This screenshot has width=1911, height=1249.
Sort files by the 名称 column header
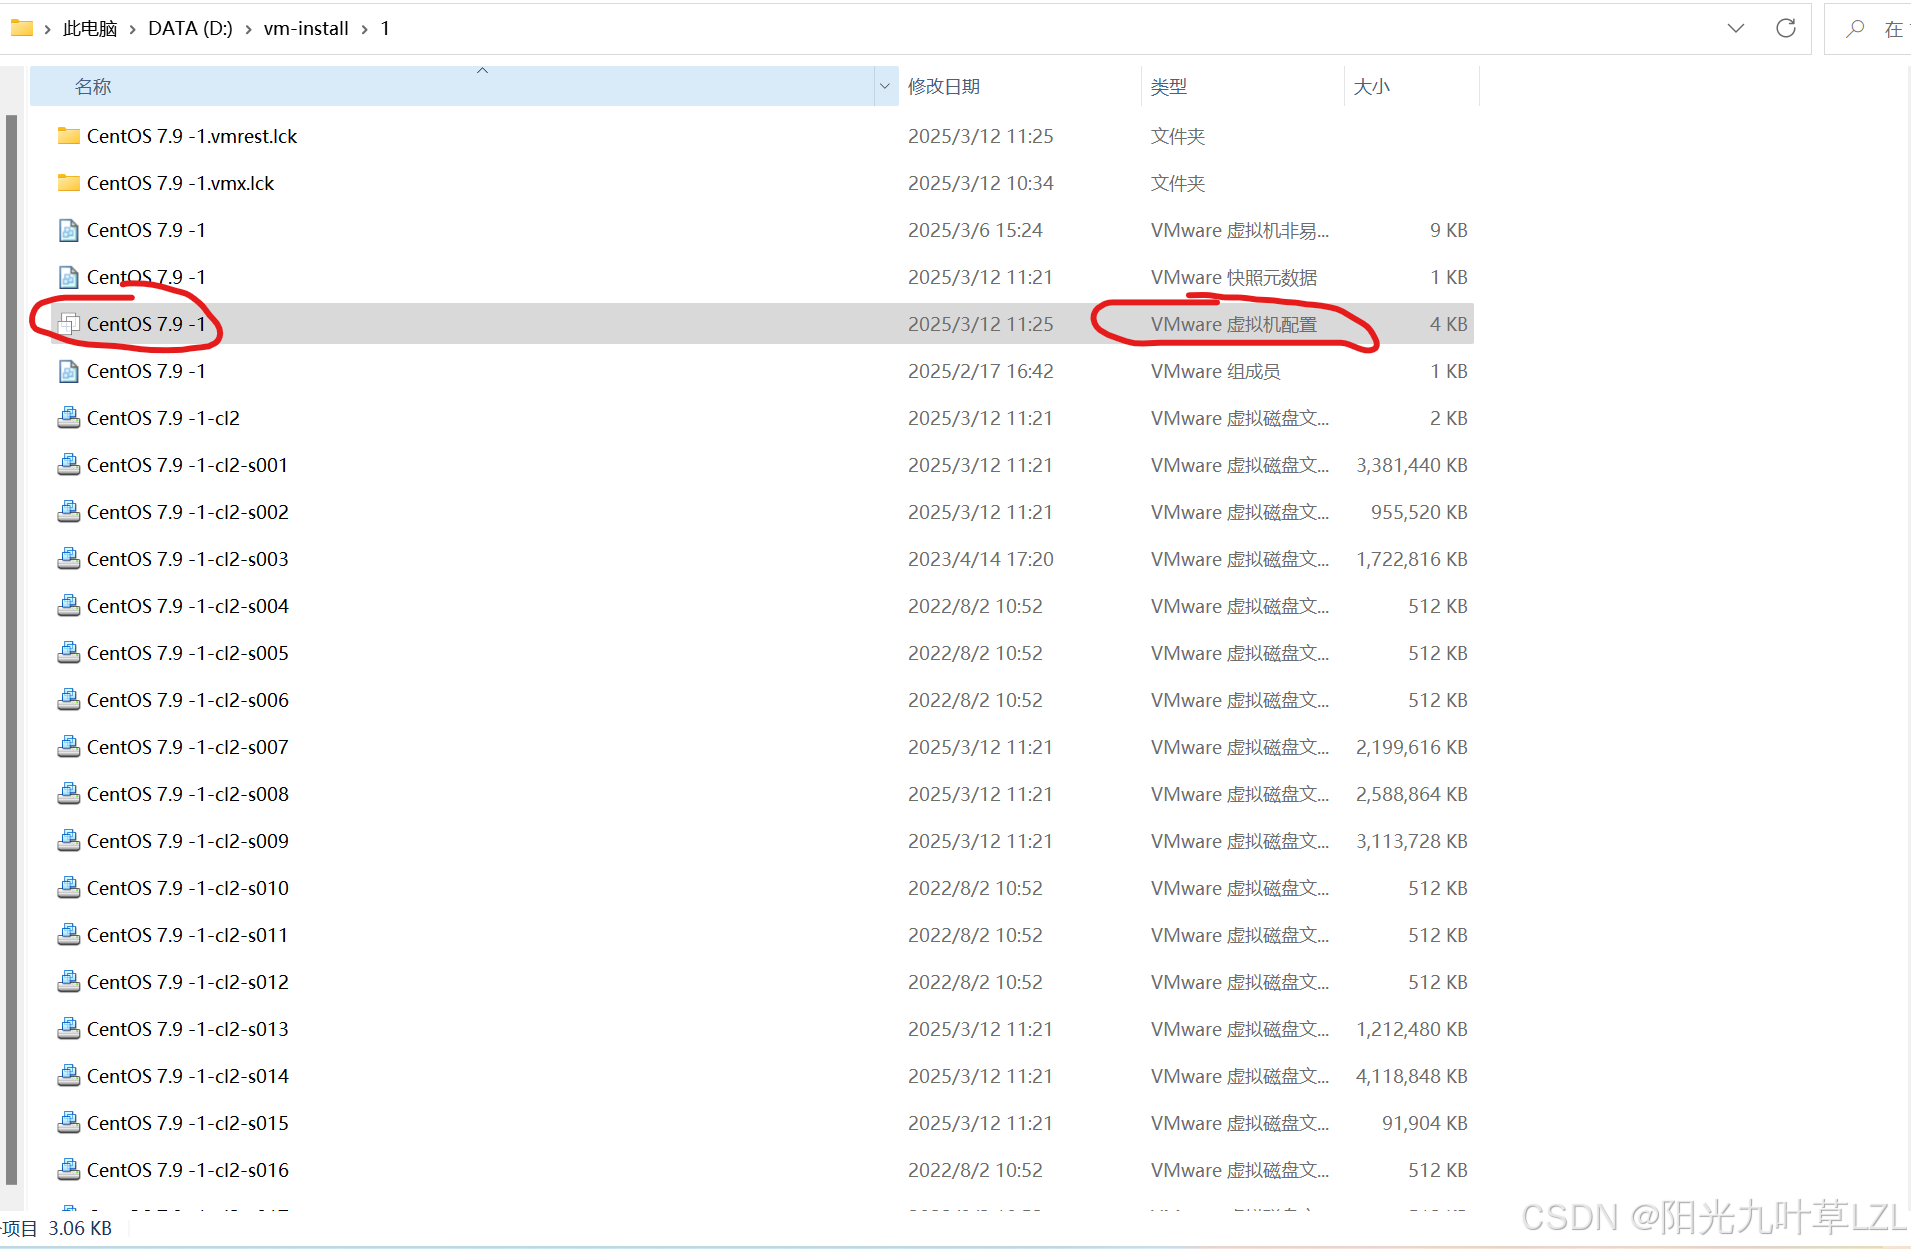(453, 86)
